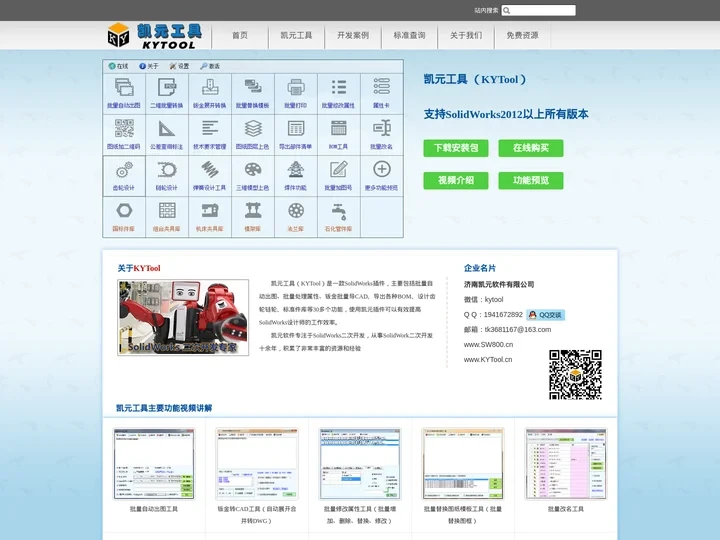Open the 标准查询 navigation item
Image resolution: width=720 pixels, height=540 pixels.
point(409,35)
